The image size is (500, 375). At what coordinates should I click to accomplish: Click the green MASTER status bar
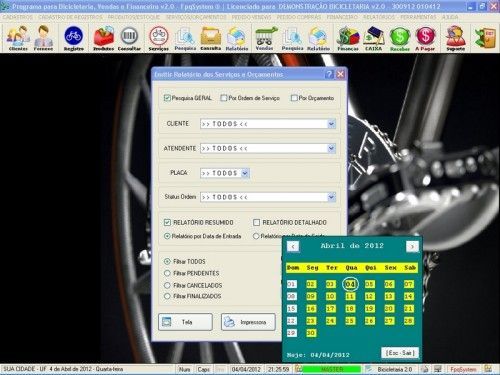(x=332, y=369)
